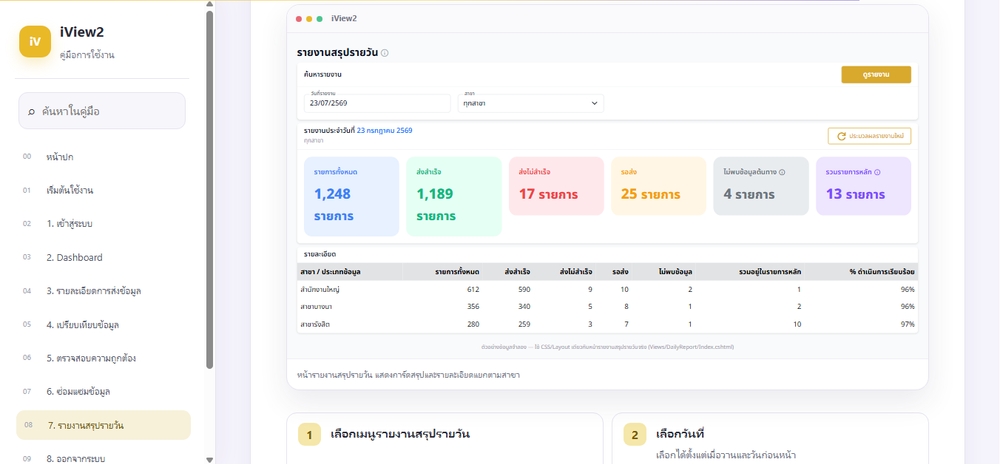Image resolution: width=1000 pixels, height=464 pixels.
Task: Click the ไม่พบข้อมูล table column header
Action: point(675,272)
